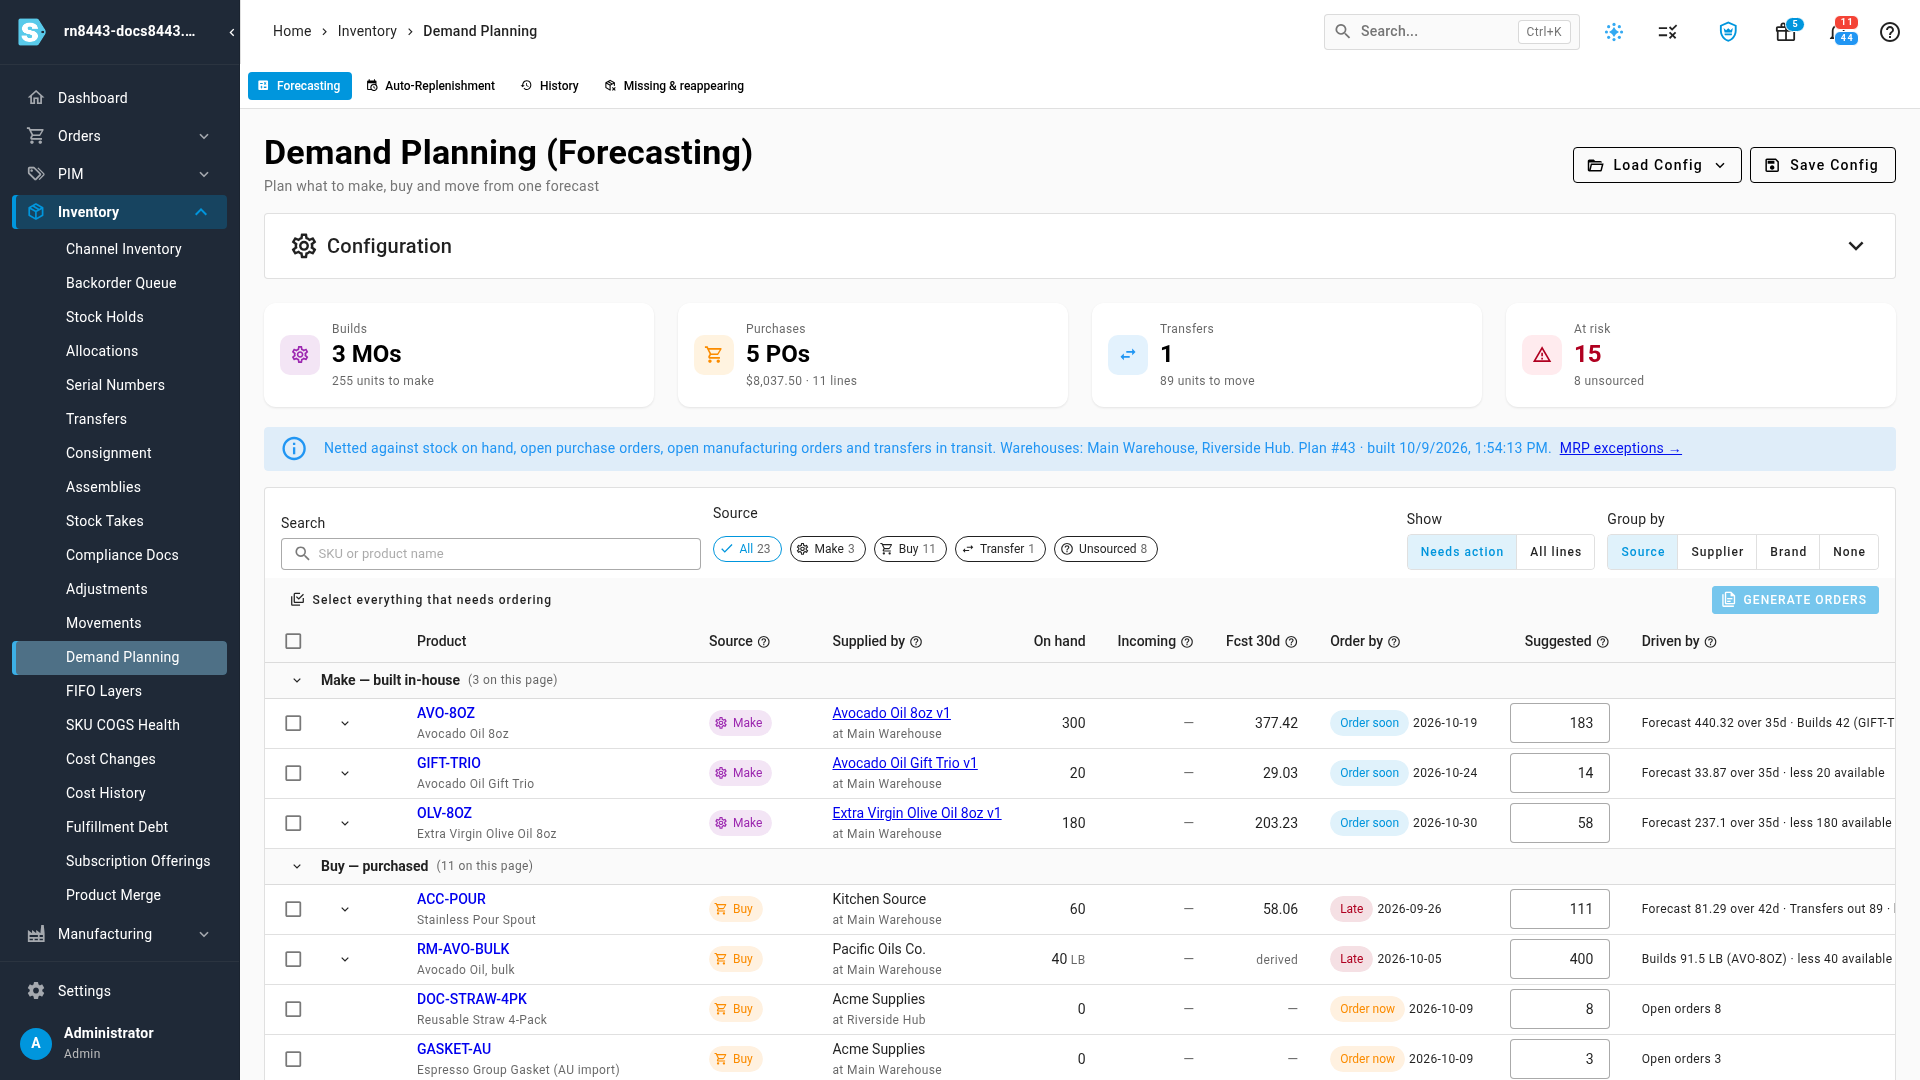Screen dimensions: 1920x1080
Task: Open Stock Takes in the sidebar
Action: [105, 521]
